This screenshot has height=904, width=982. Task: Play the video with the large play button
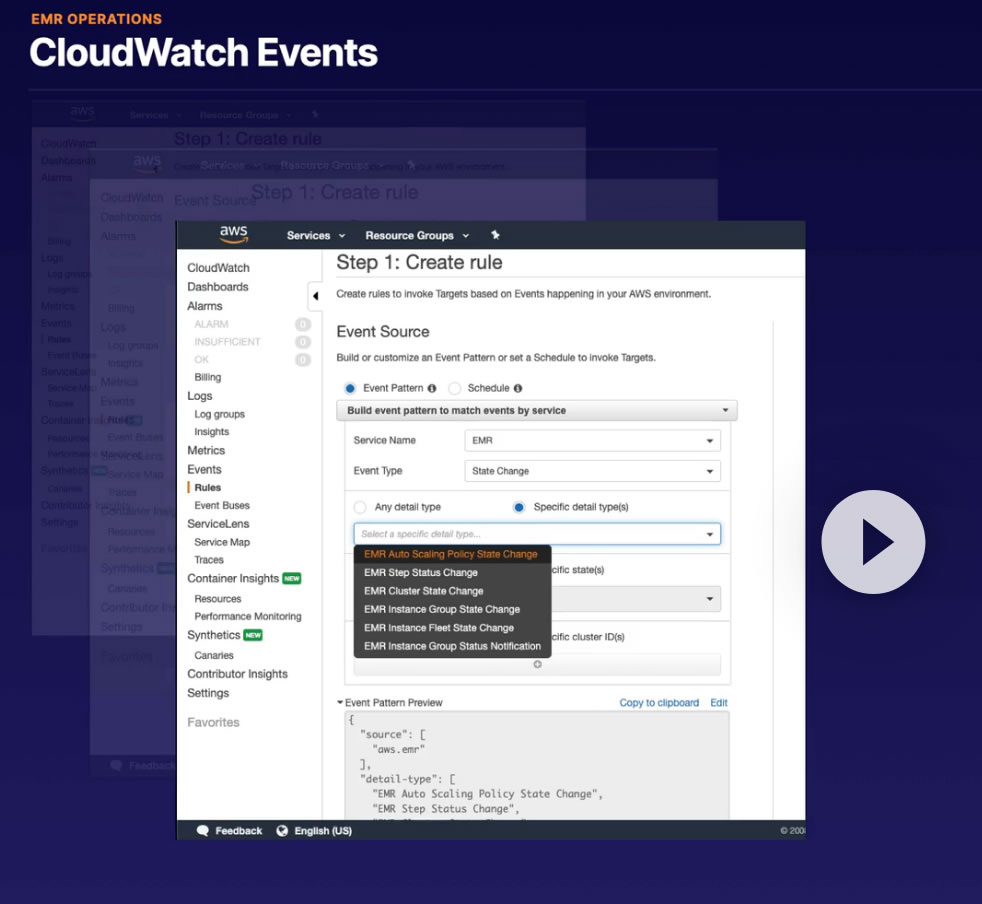point(873,542)
